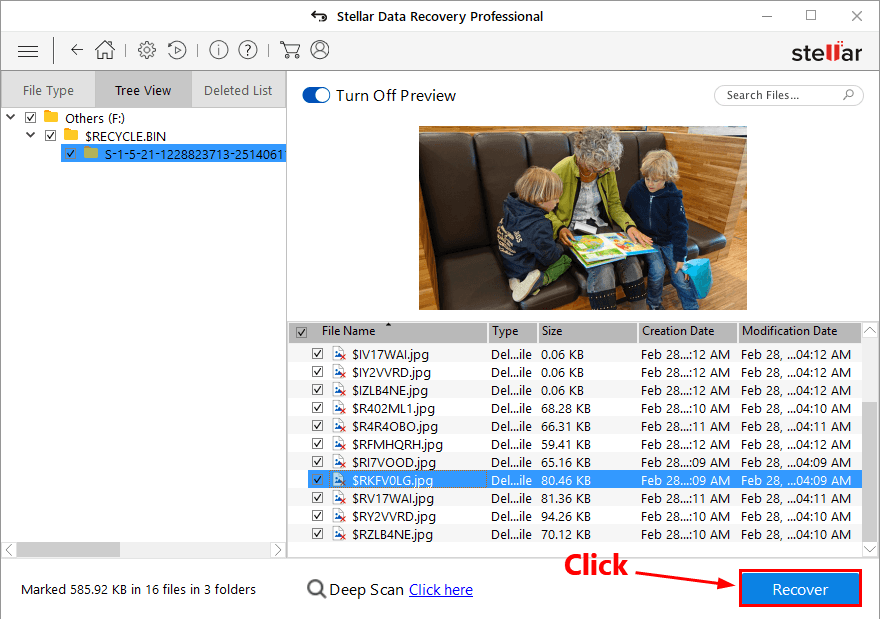Click the $IV17WAI.jpg file icon
The image size is (880, 619).
tap(340, 354)
